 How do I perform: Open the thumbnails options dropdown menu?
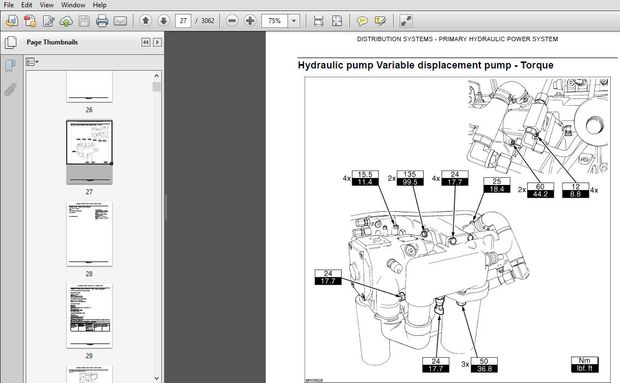pos(32,62)
